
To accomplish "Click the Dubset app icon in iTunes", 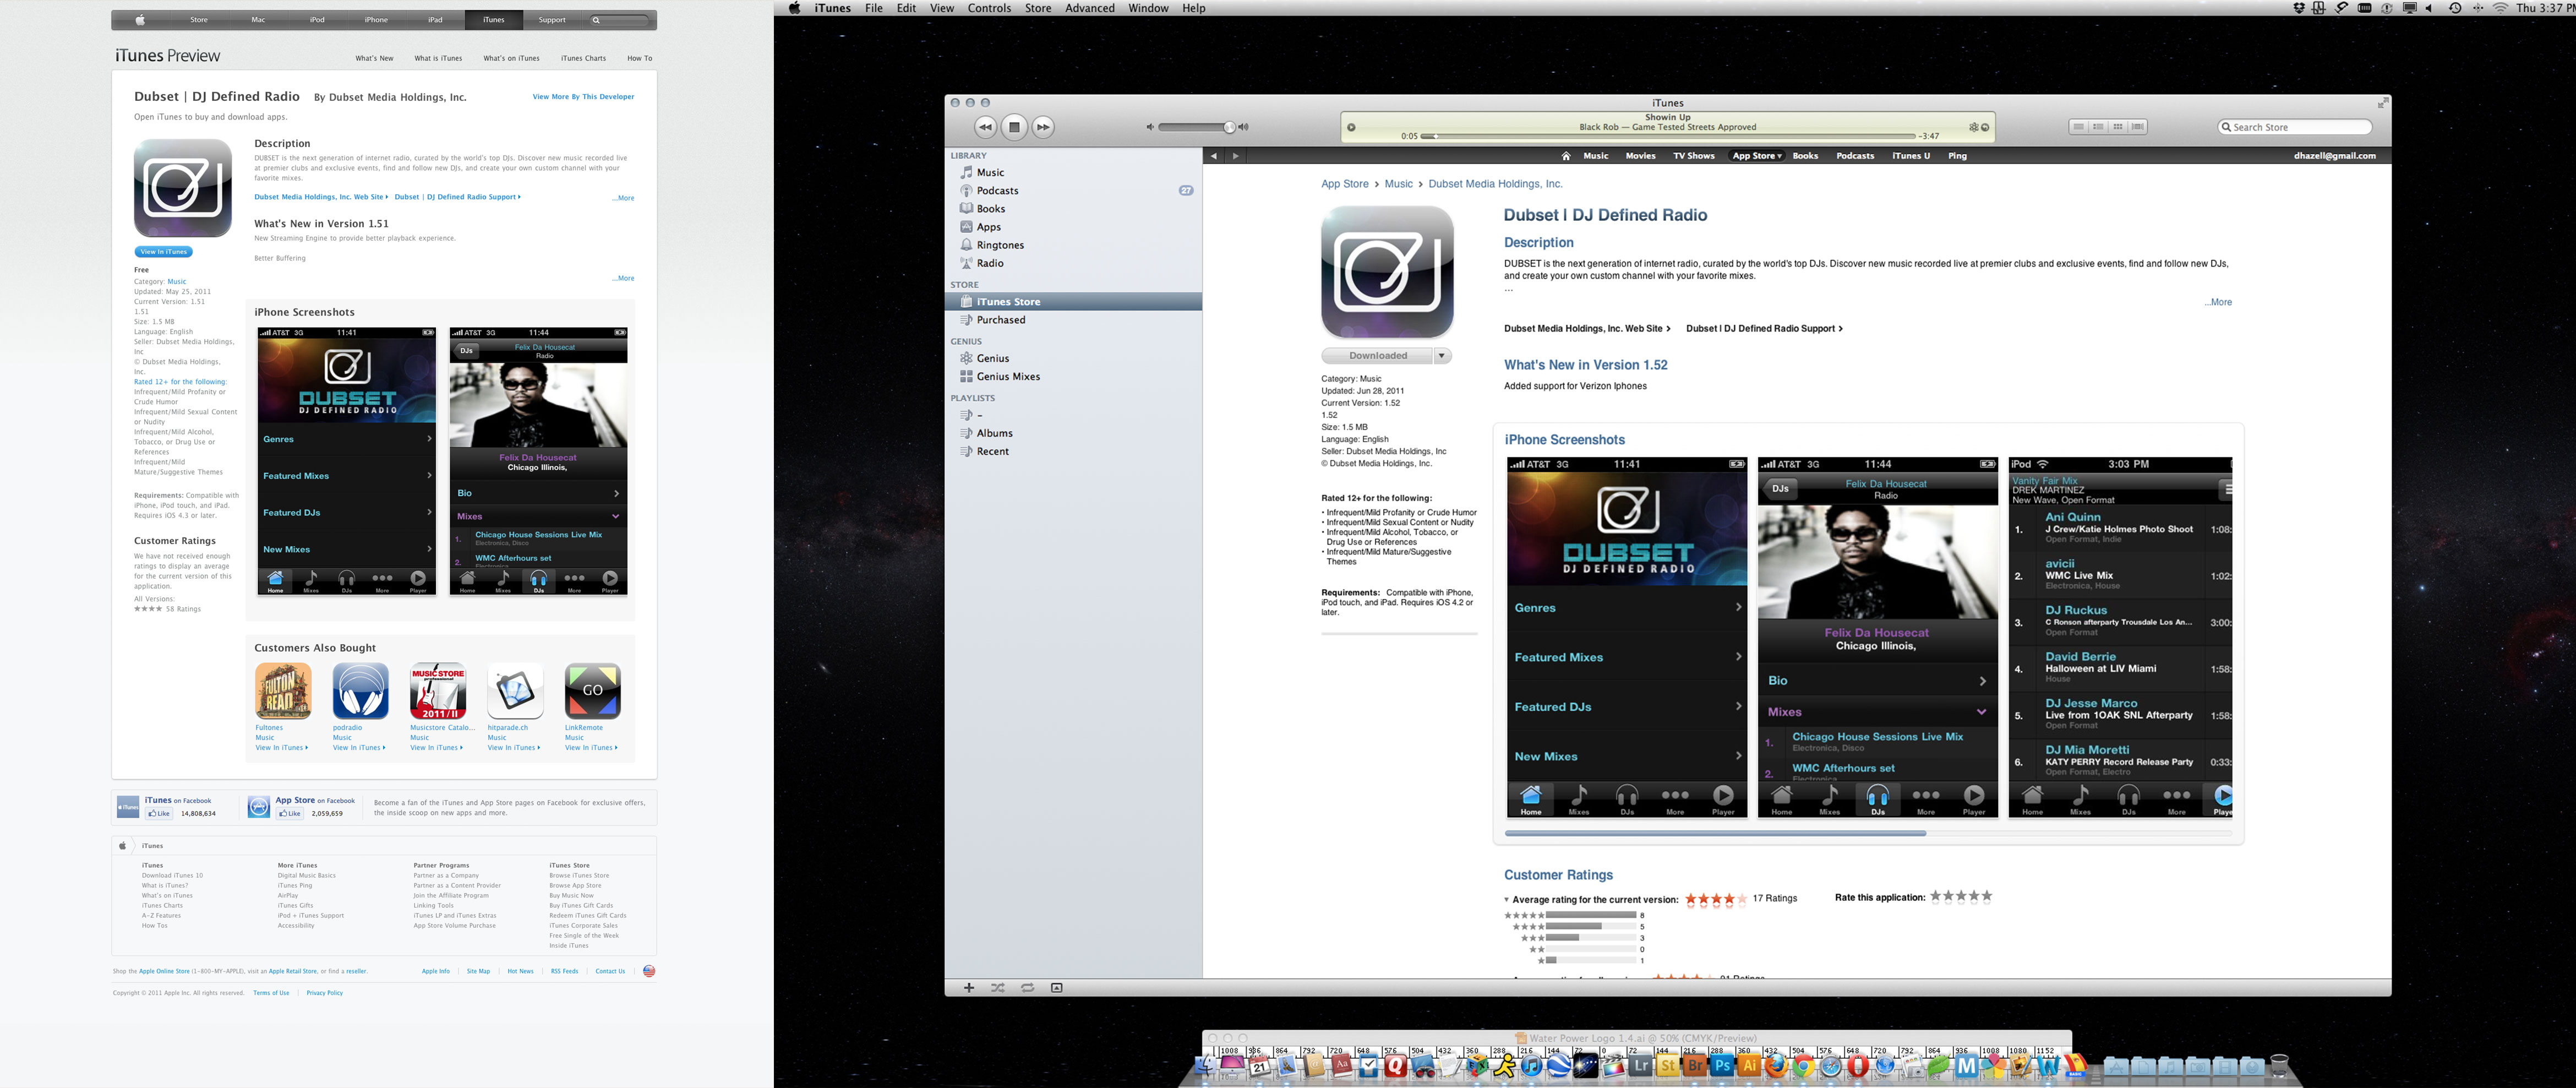I will (x=1387, y=272).
